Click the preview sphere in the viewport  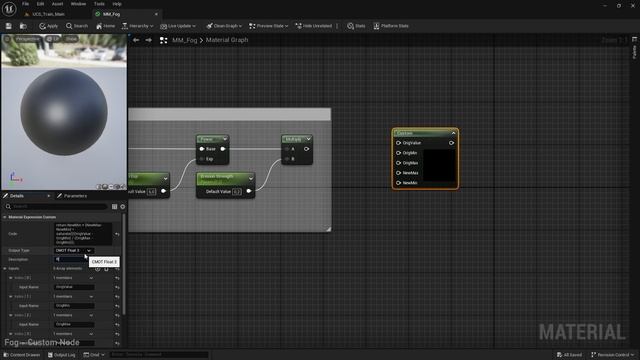pyautogui.click(x=64, y=112)
